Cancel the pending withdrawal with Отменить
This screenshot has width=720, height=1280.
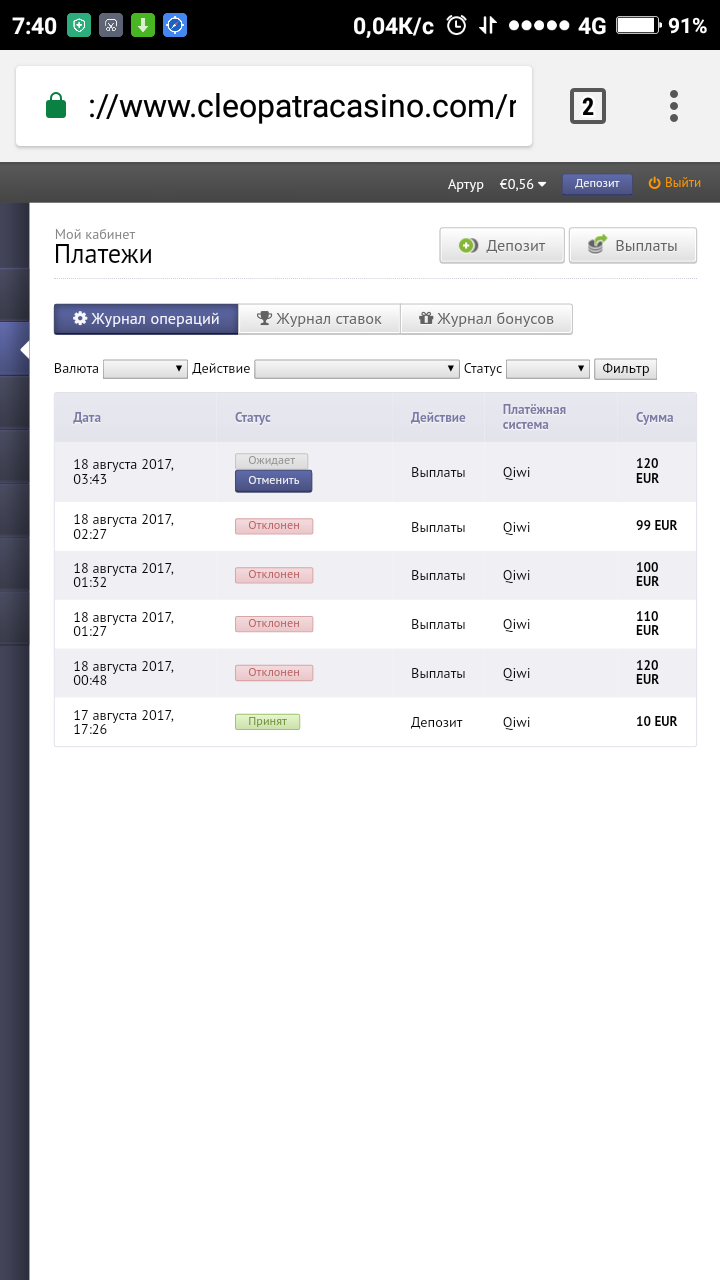tap(273, 481)
